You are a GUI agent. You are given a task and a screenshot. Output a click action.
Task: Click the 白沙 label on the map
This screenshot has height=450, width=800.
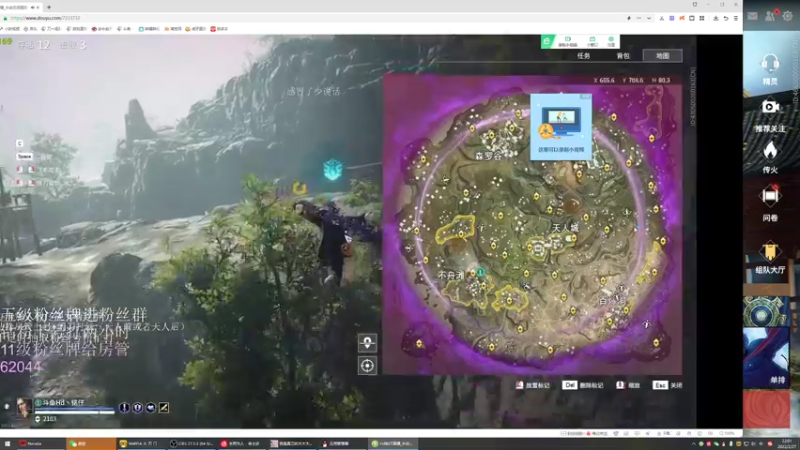(x=611, y=301)
